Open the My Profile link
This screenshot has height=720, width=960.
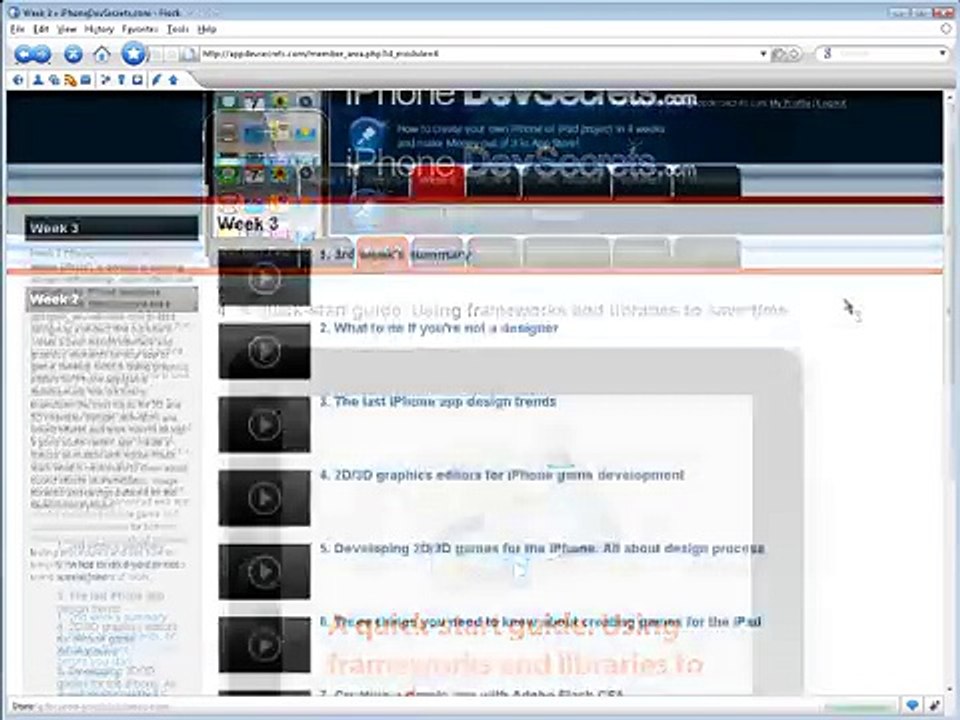790,103
